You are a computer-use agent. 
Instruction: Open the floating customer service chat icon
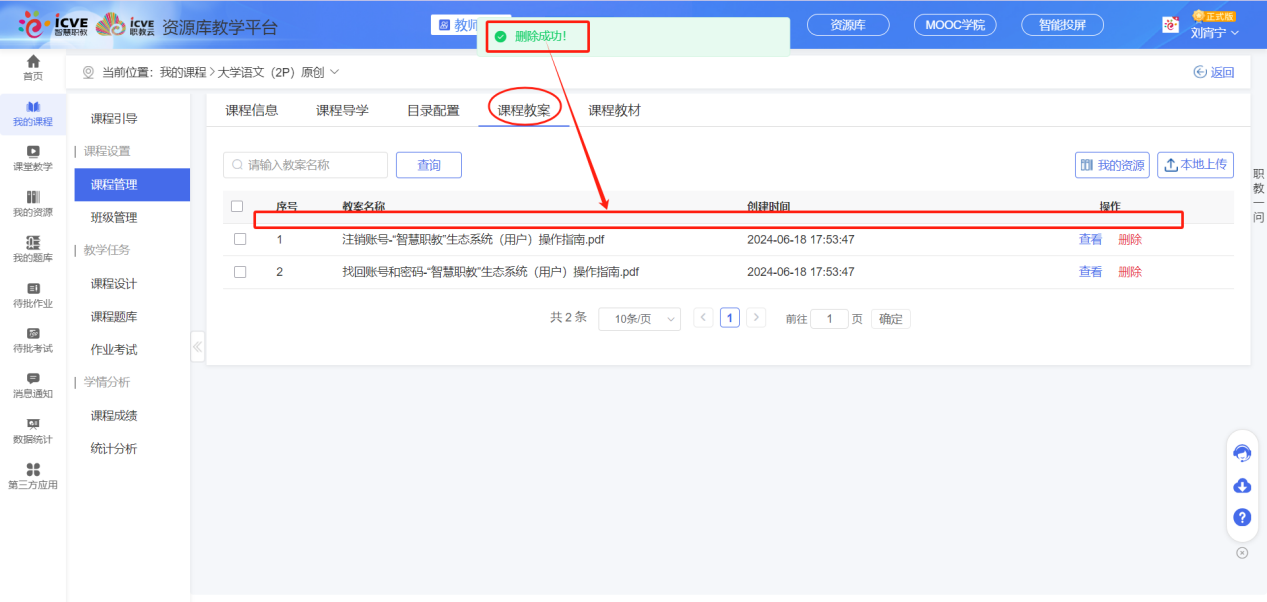(x=1242, y=453)
